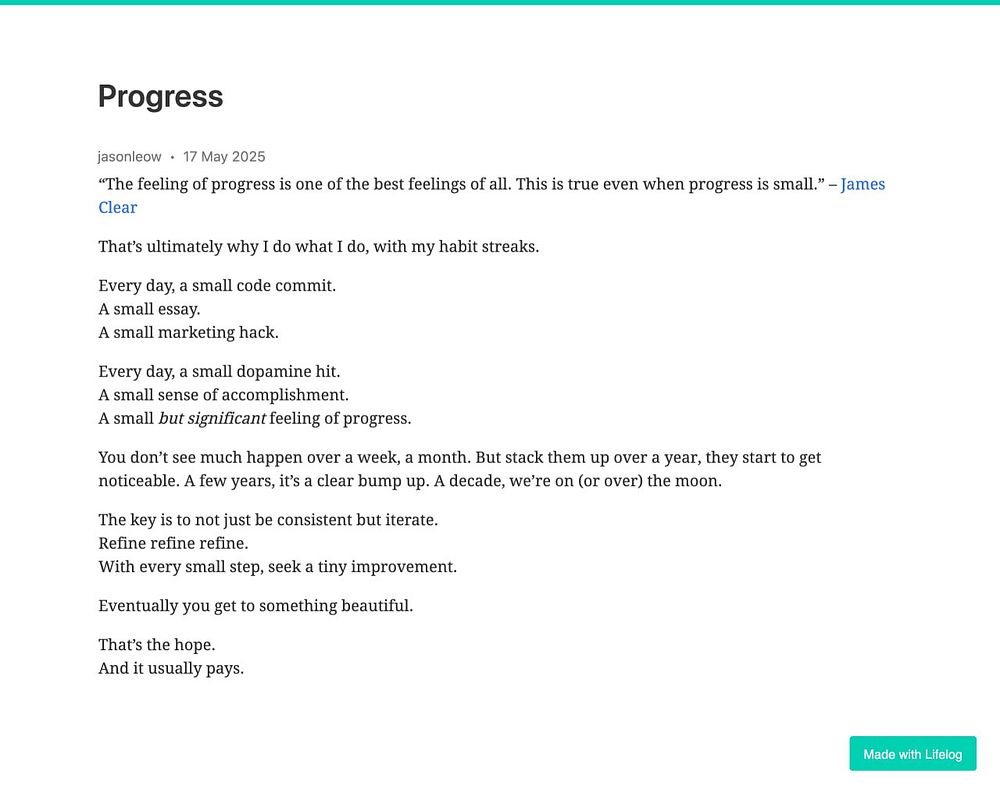Click the 'consistent but iterate' line
1000x791 pixels.
[x=268, y=521]
